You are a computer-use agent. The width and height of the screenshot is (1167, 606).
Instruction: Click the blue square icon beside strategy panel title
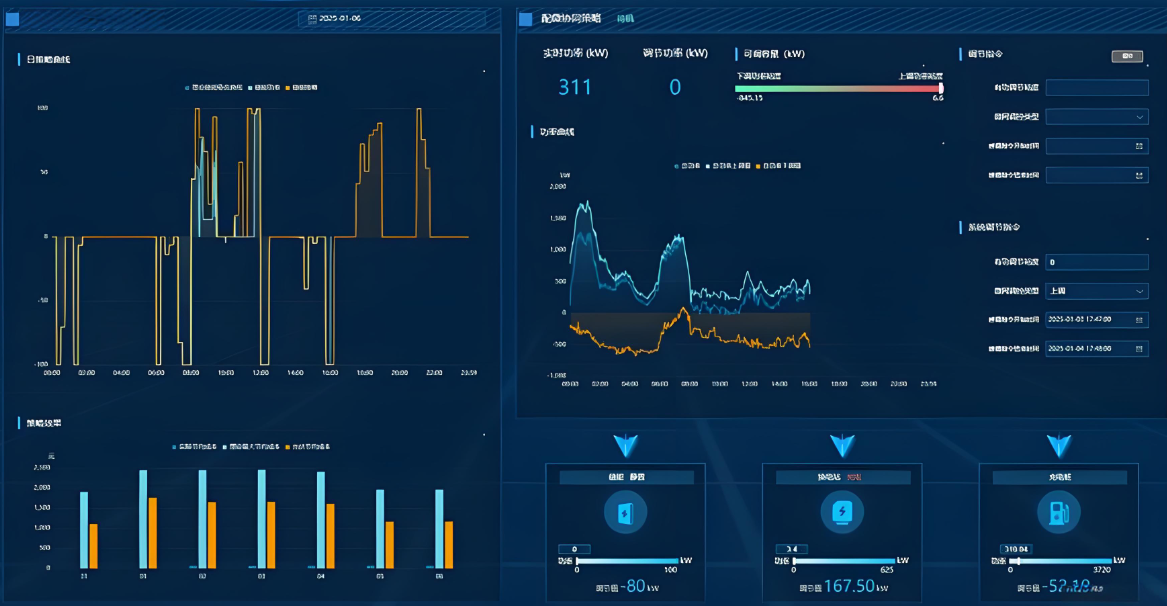526,19
